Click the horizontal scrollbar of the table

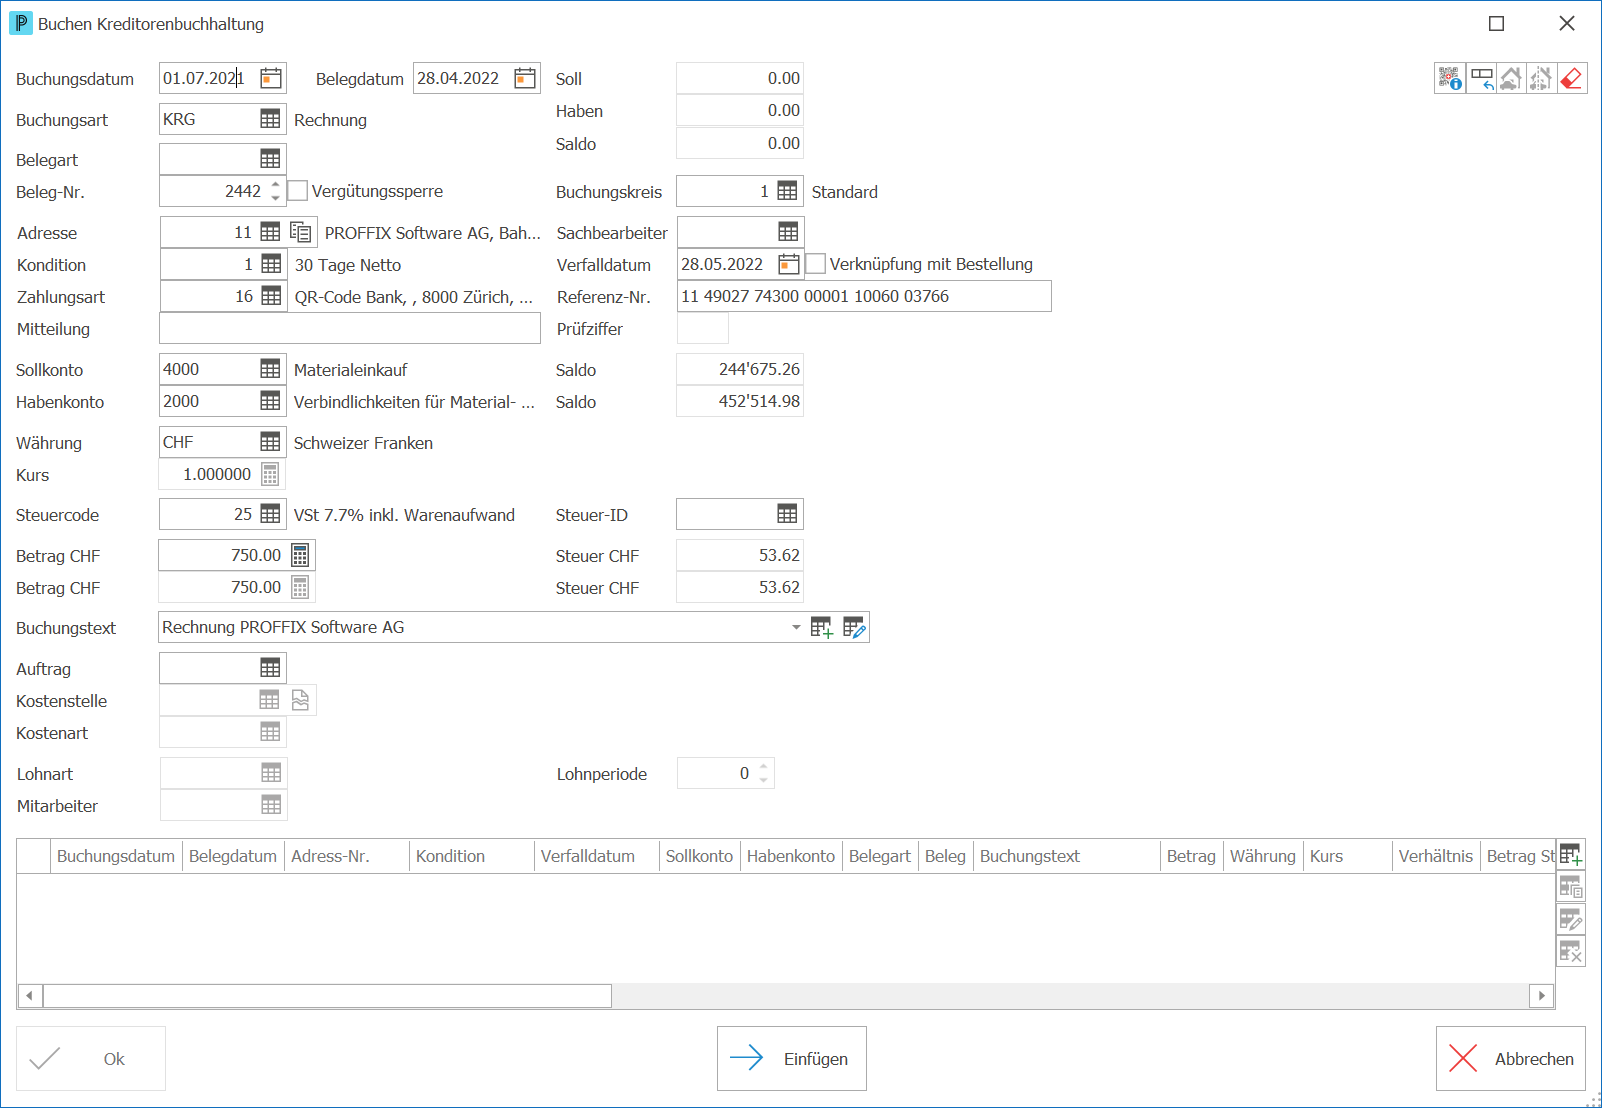327,995
